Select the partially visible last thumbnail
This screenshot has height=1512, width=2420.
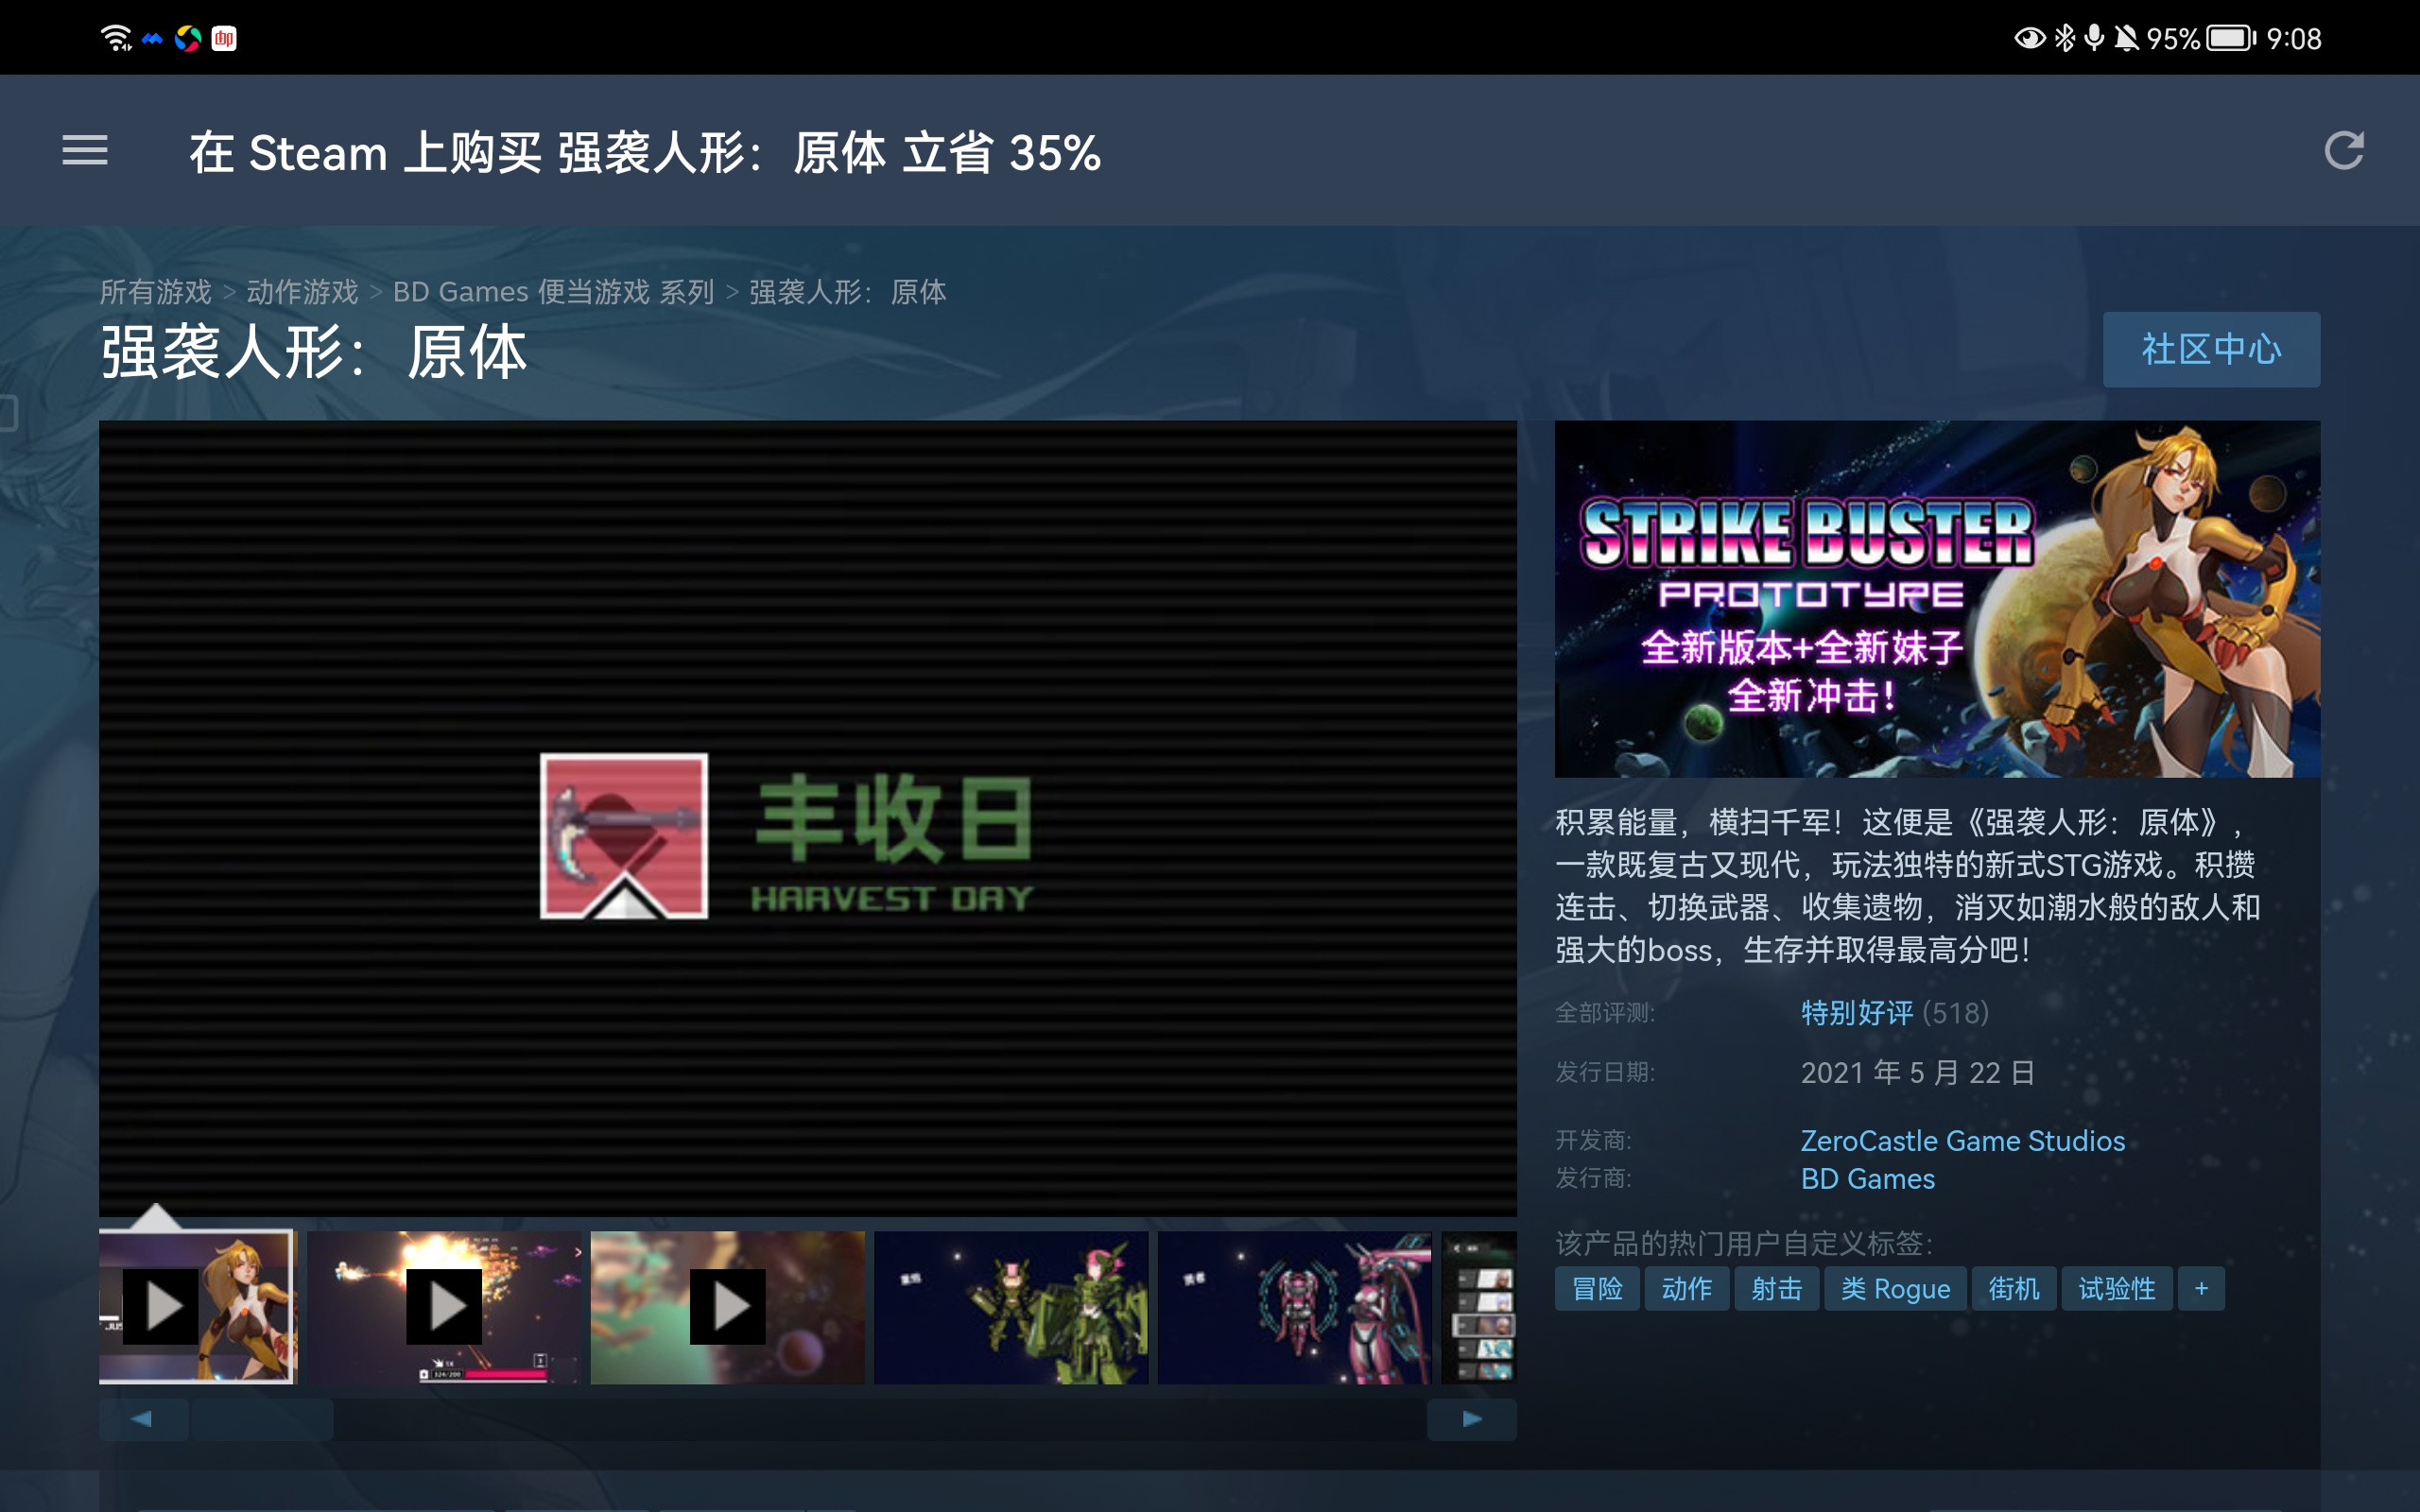click(1479, 1307)
